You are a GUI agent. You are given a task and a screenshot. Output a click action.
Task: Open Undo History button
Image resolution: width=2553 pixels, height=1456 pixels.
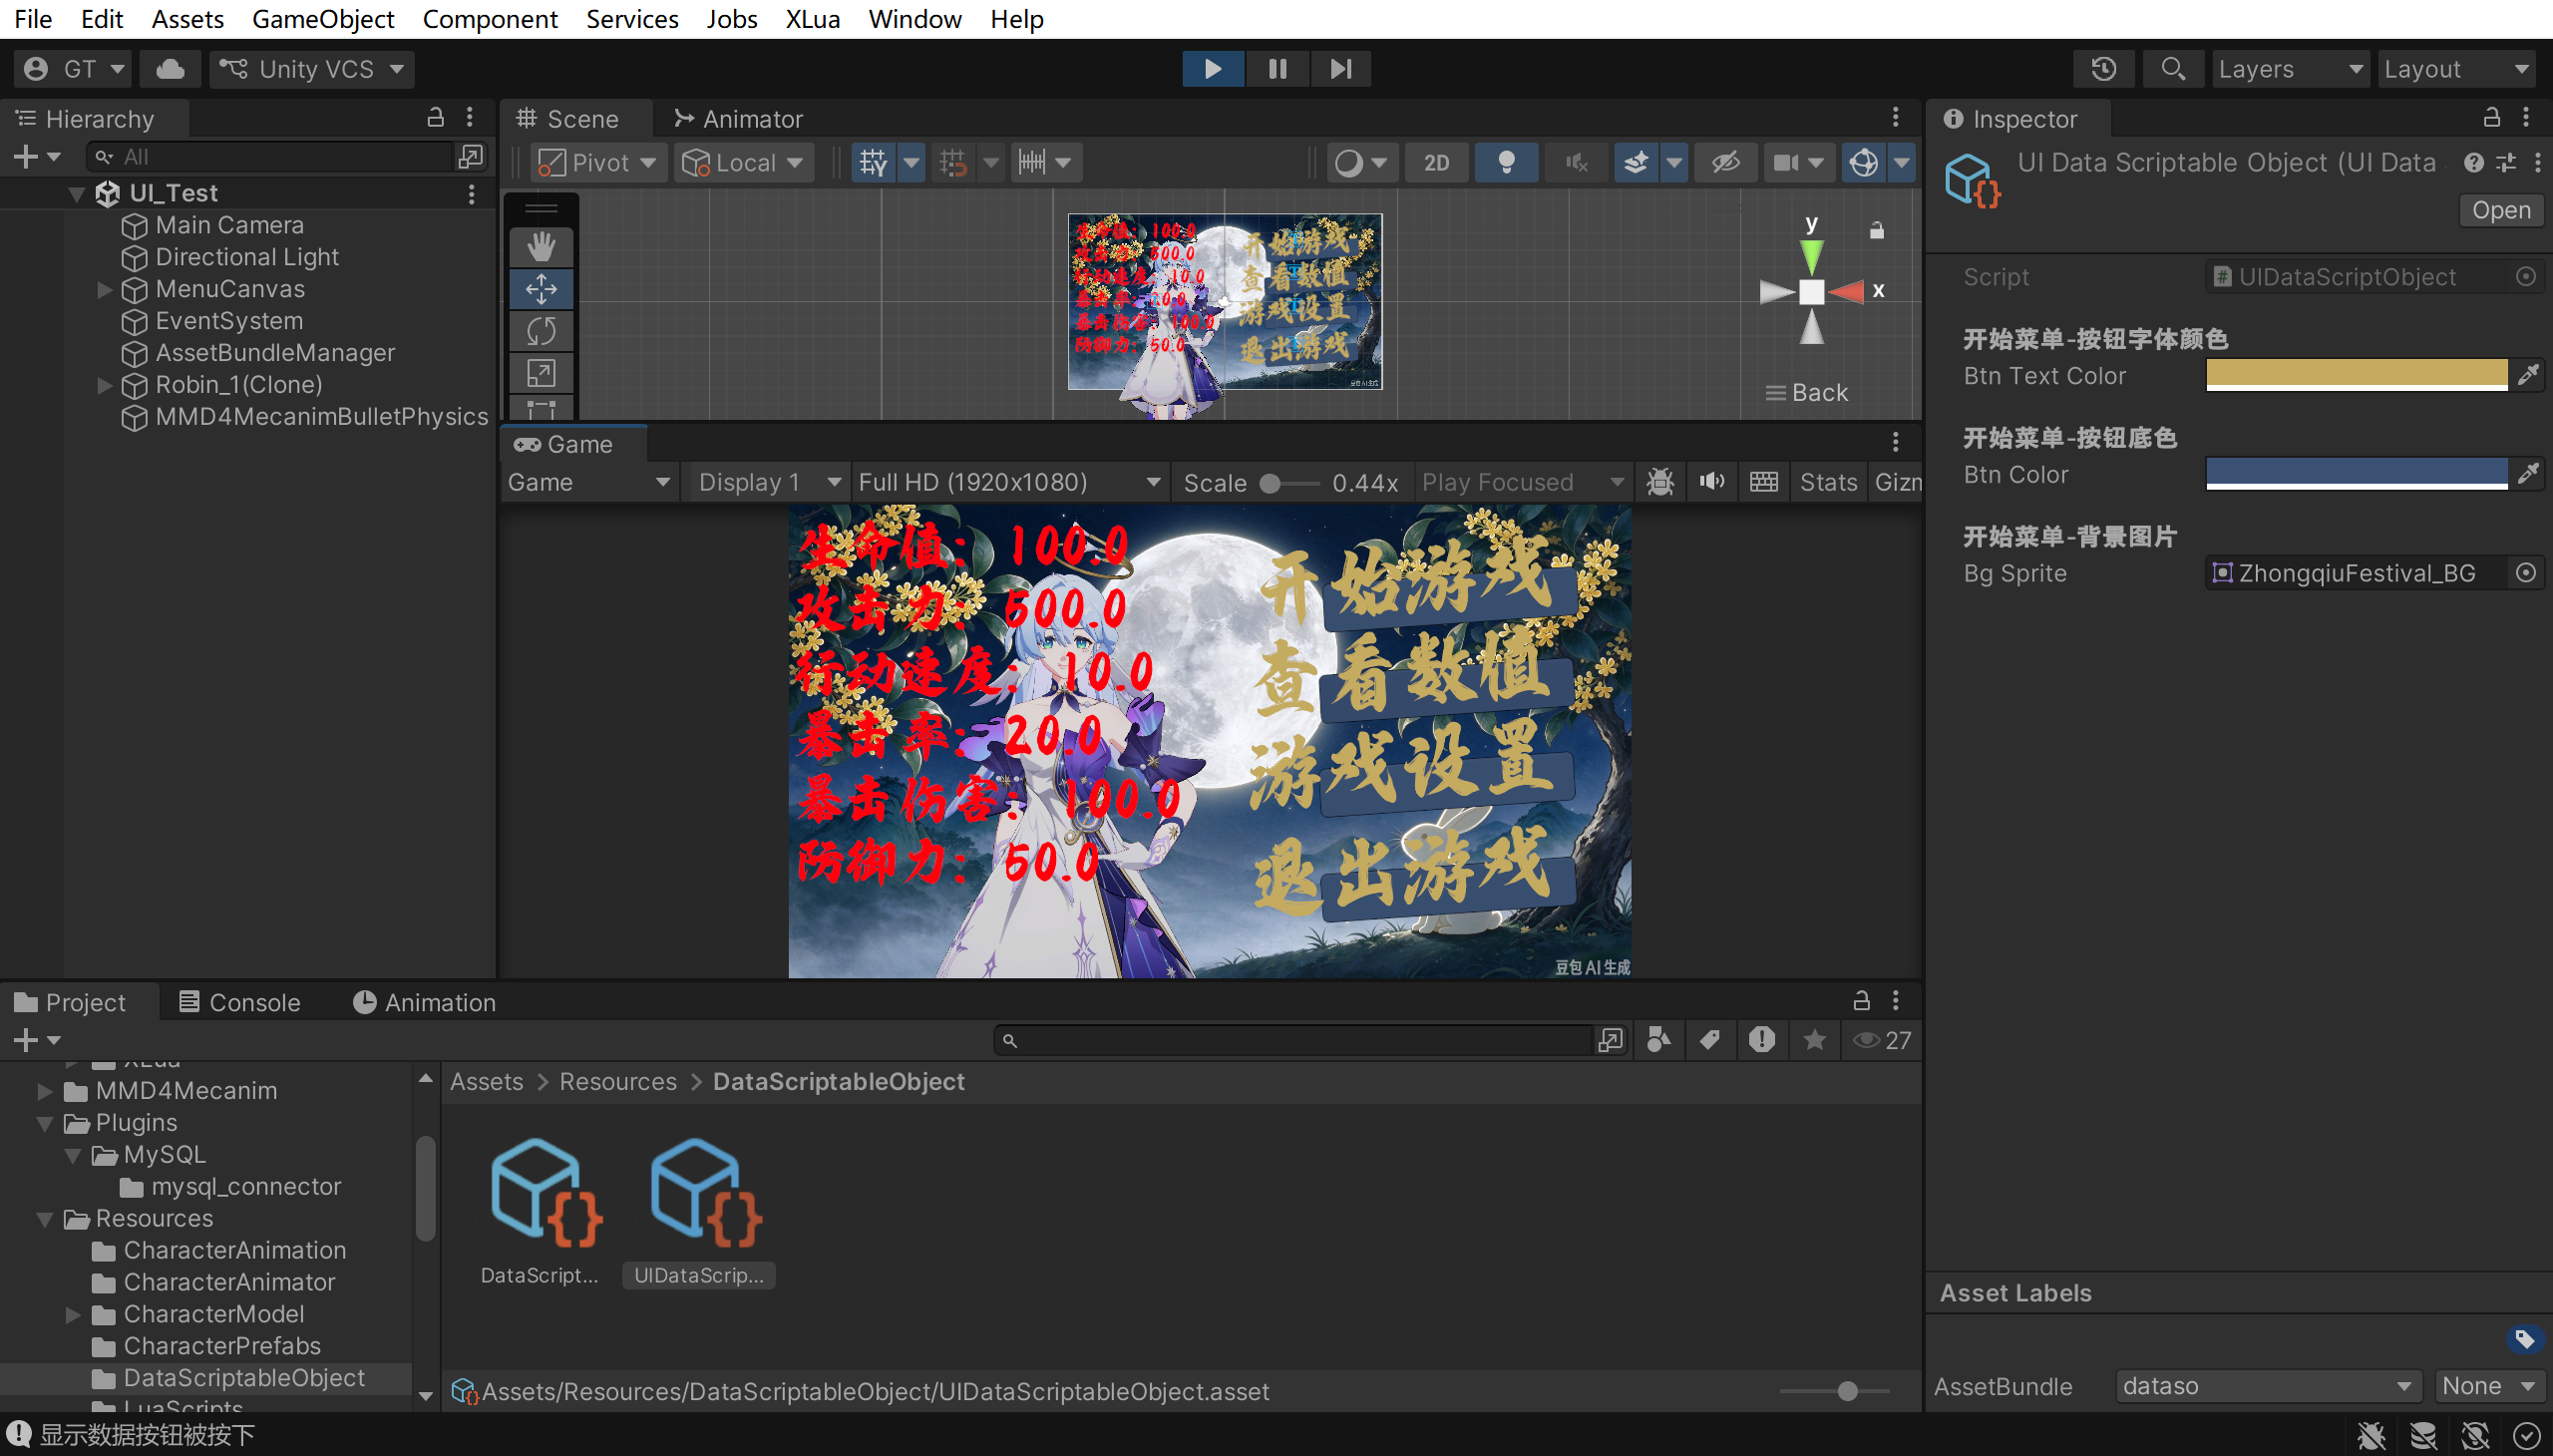[2103, 69]
